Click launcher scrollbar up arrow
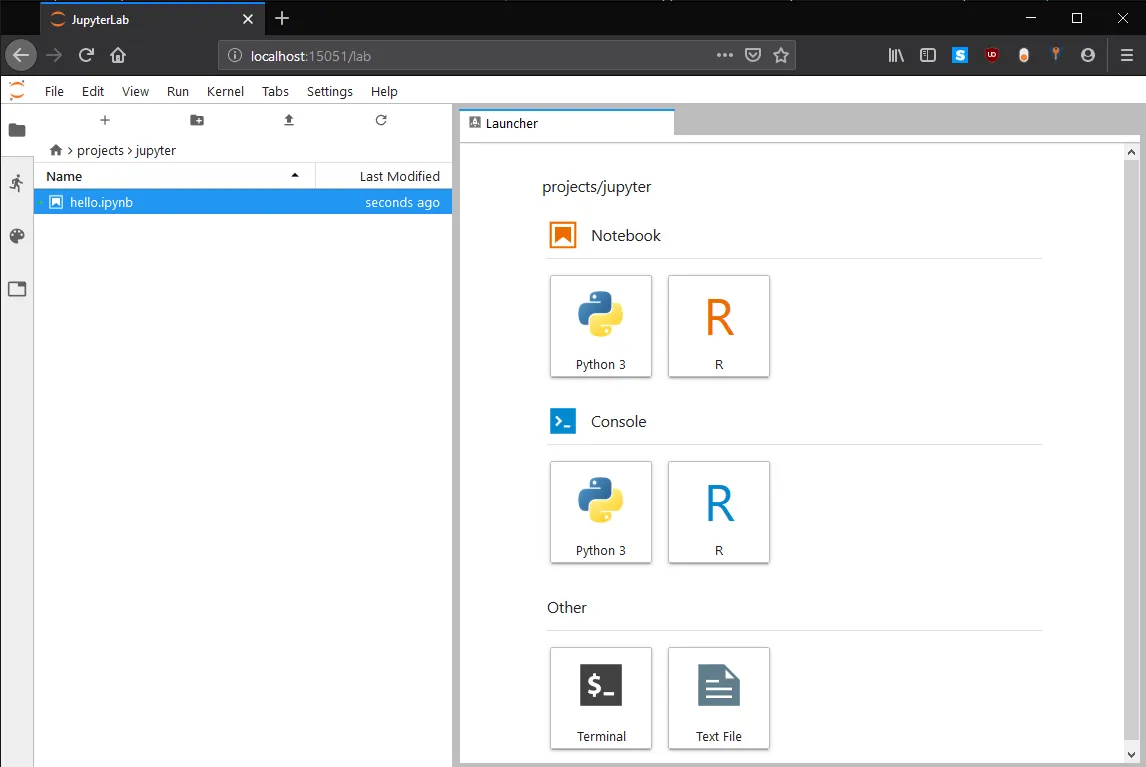The width and height of the screenshot is (1146, 767). tap(1131, 152)
